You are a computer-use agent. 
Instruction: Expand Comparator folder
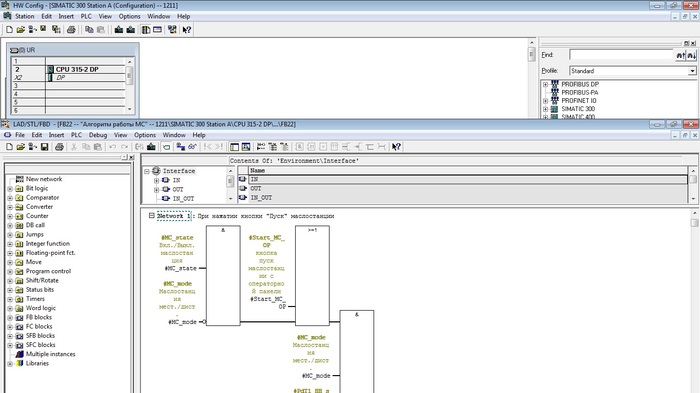[10, 198]
